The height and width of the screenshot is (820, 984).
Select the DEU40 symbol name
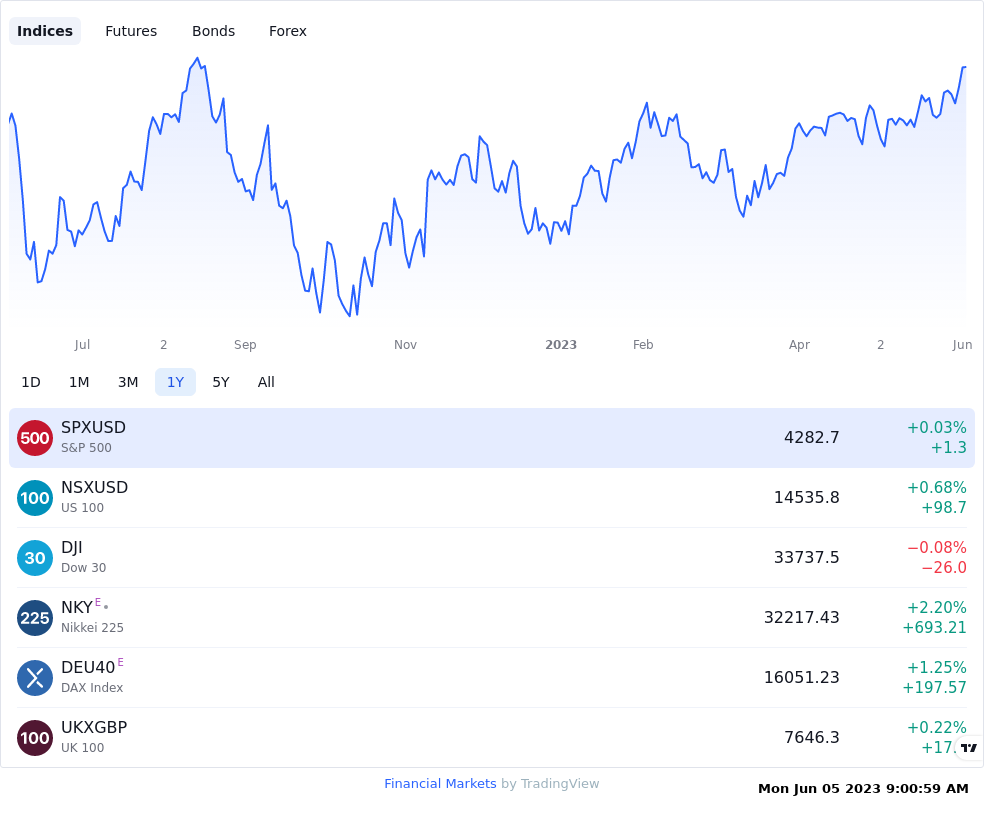[88, 668]
